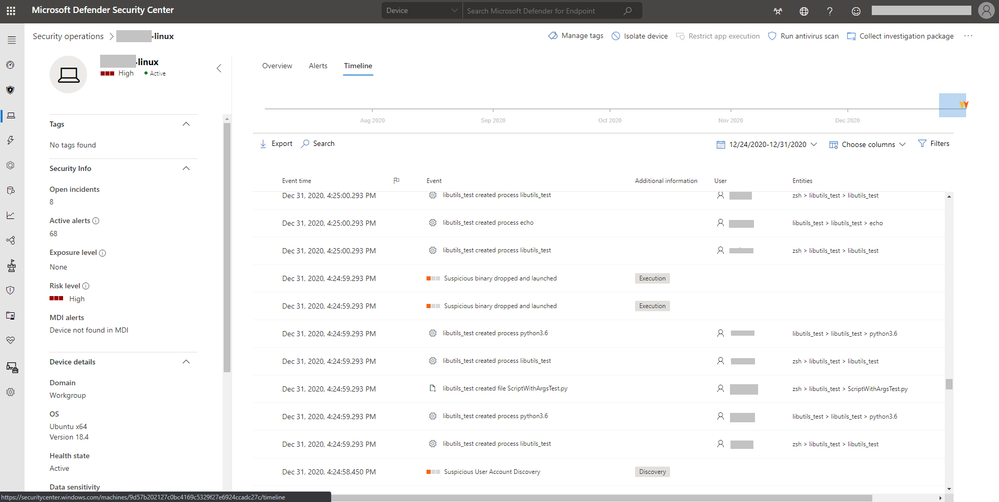Collapse the Device details section

[x=186, y=362]
